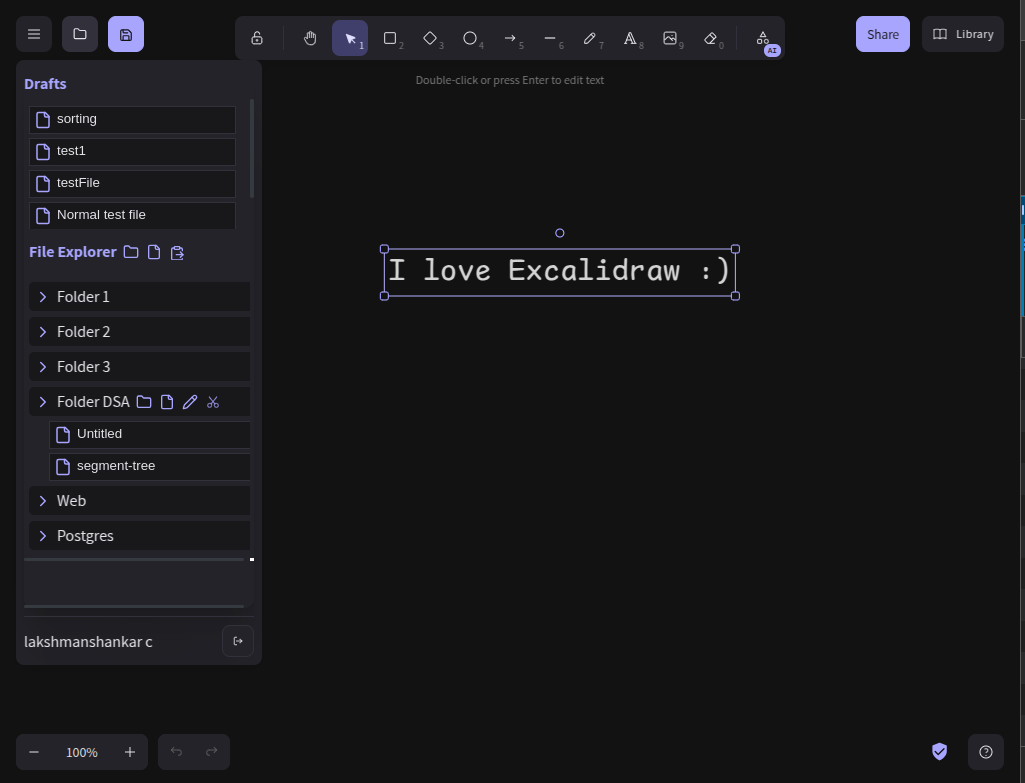Open the hamburger main menu
This screenshot has height=783, width=1025.
click(x=34, y=34)
